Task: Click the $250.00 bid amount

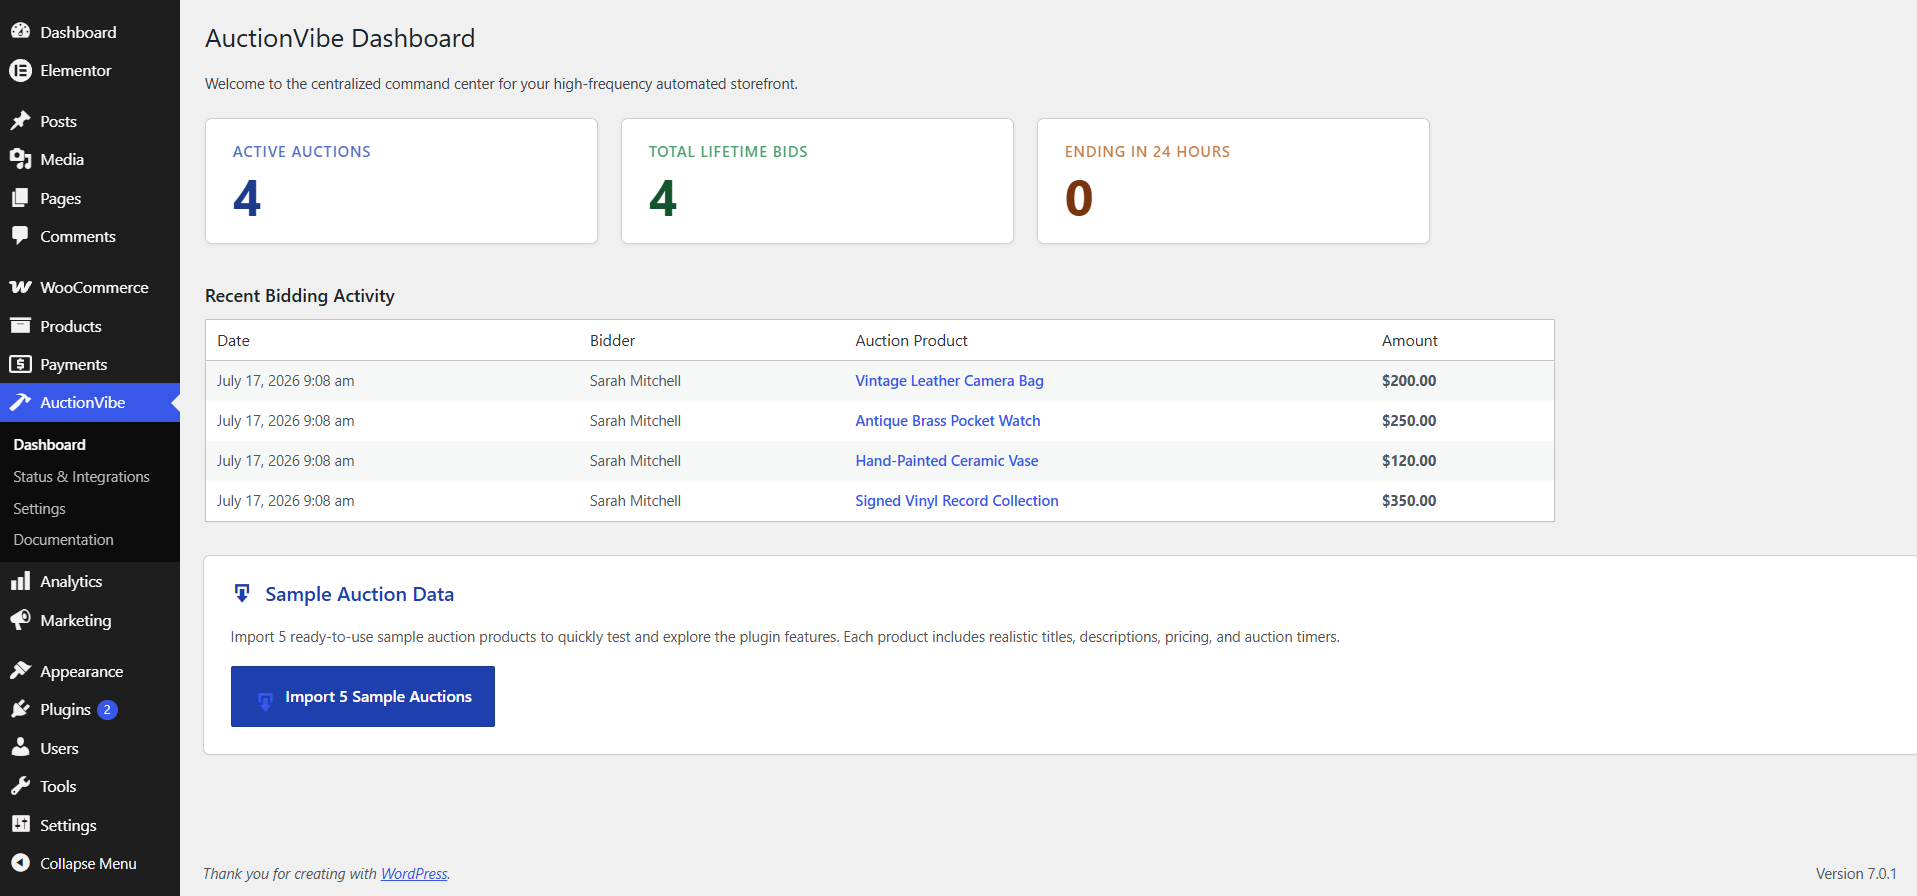Action: click(1409, 421)
